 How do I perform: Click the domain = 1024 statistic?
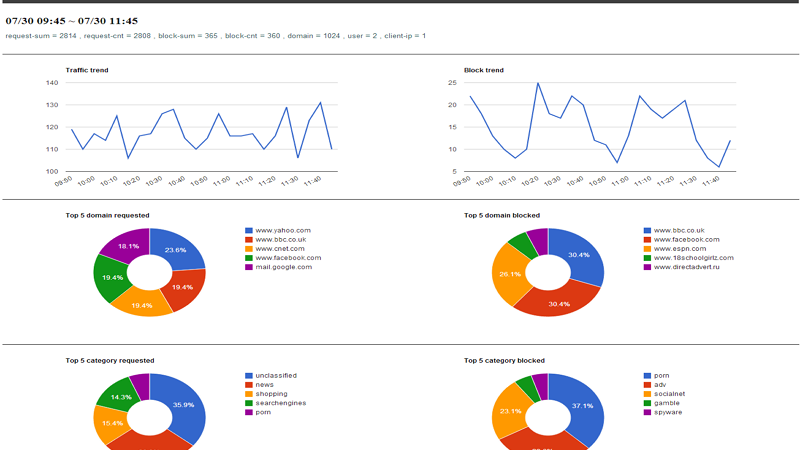(x=313, y=36)
